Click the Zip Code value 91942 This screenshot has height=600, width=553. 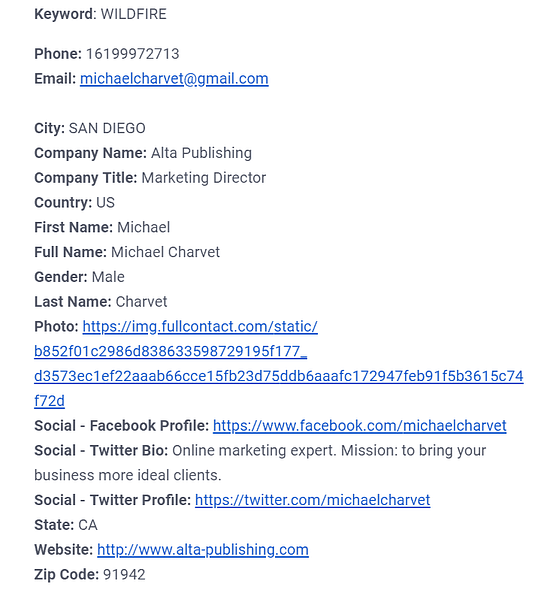(124, 575)
